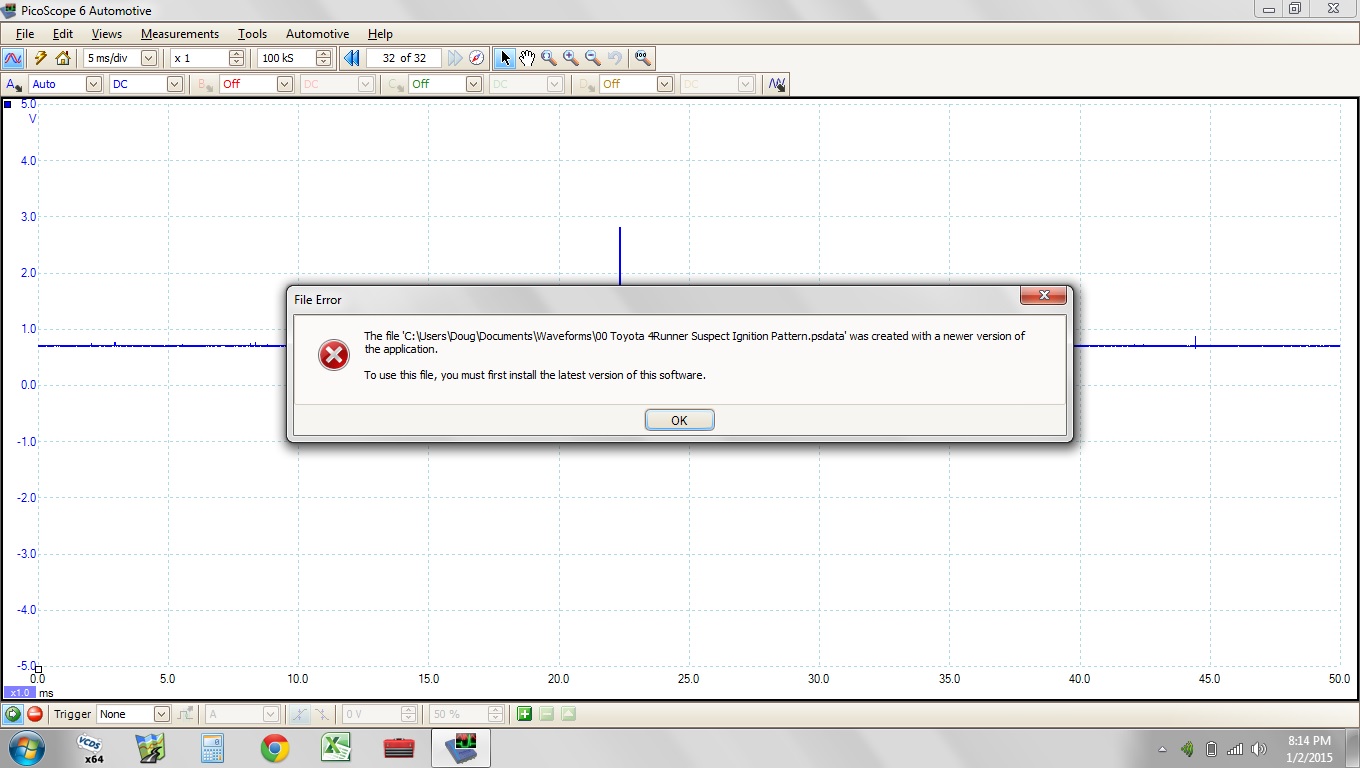Select the zoom in magnifier tool
Screen dimensions: 1360x768
[571, 58]
